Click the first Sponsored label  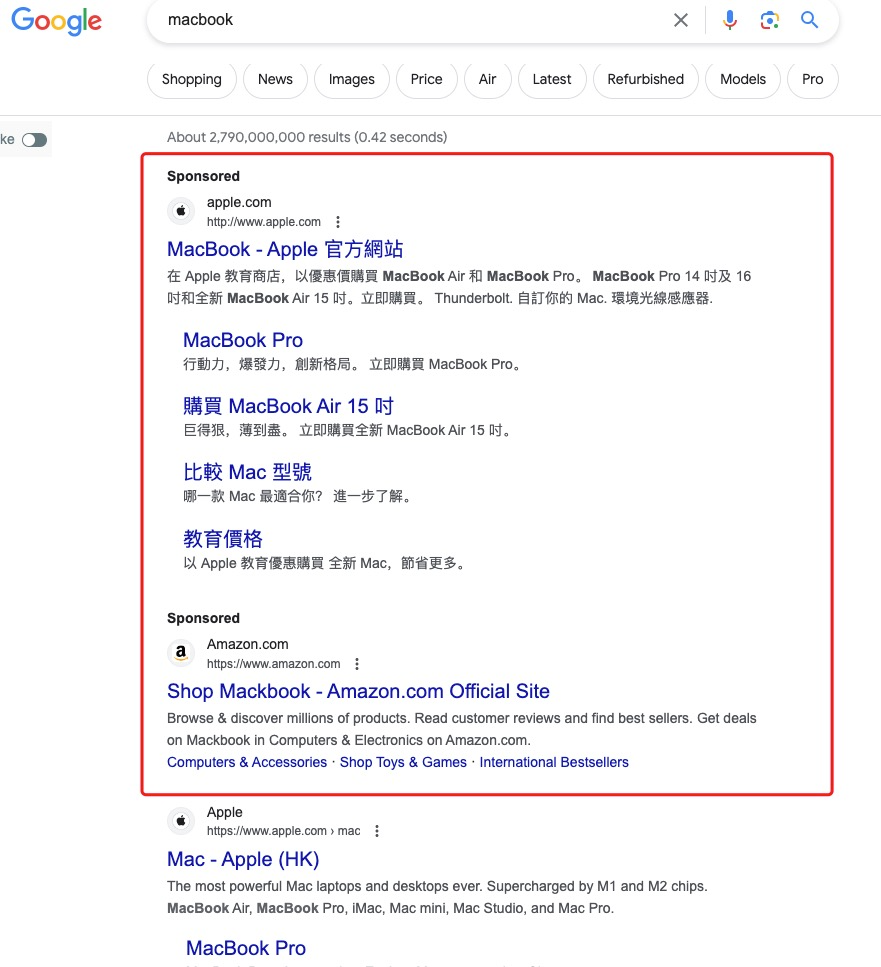203,176
